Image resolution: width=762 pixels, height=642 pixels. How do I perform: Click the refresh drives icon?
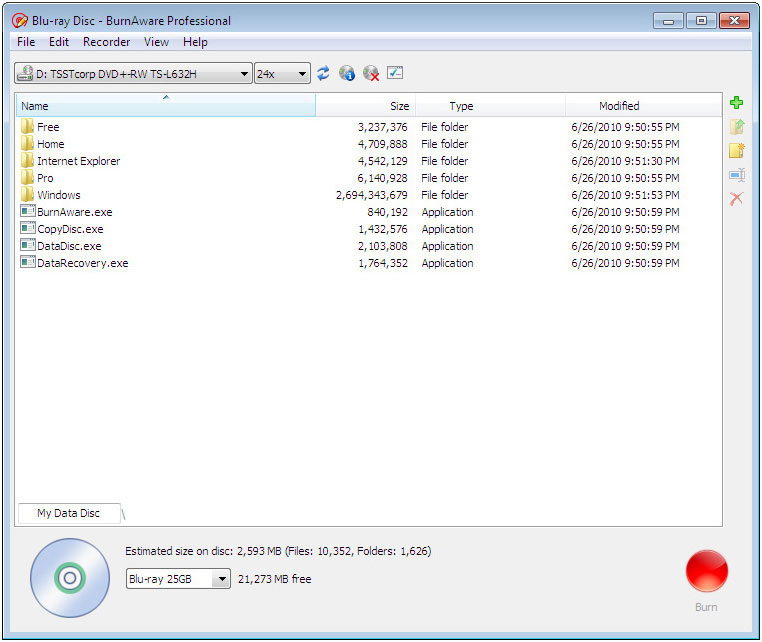[323, 73]
